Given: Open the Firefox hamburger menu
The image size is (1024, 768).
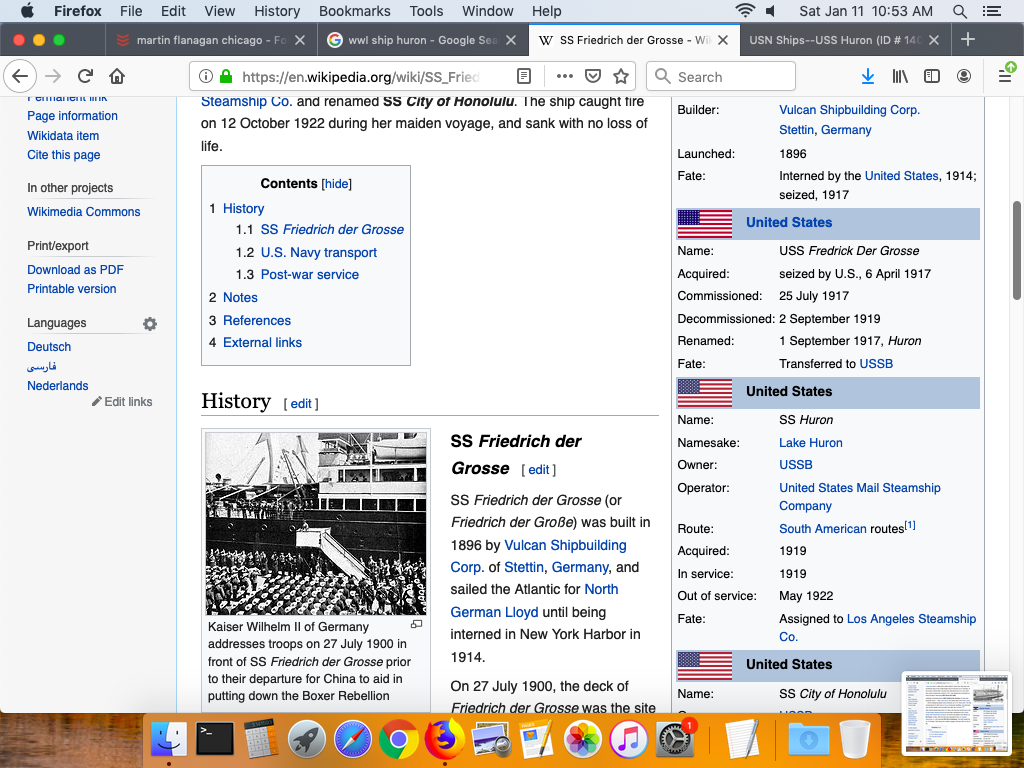Looking at the screenshot, I should pyautogui.click(x=1005, y=76).
